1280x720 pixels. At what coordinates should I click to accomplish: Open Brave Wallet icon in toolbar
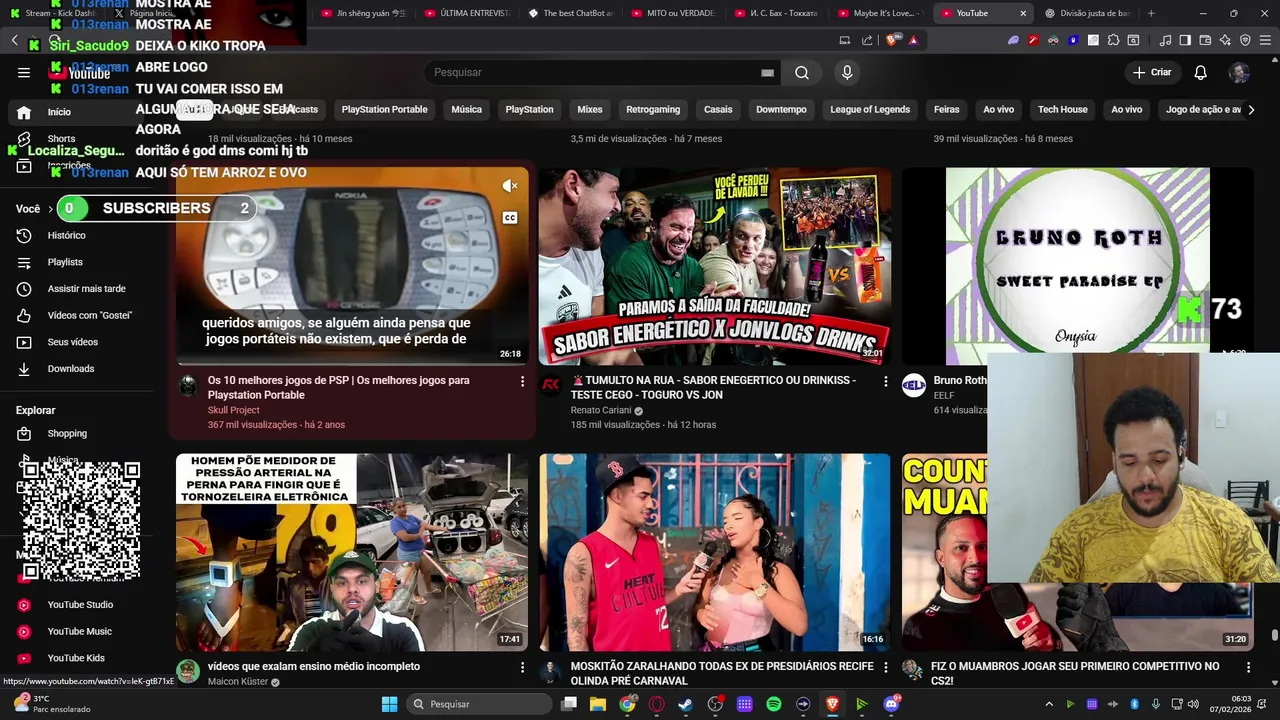1205,40
